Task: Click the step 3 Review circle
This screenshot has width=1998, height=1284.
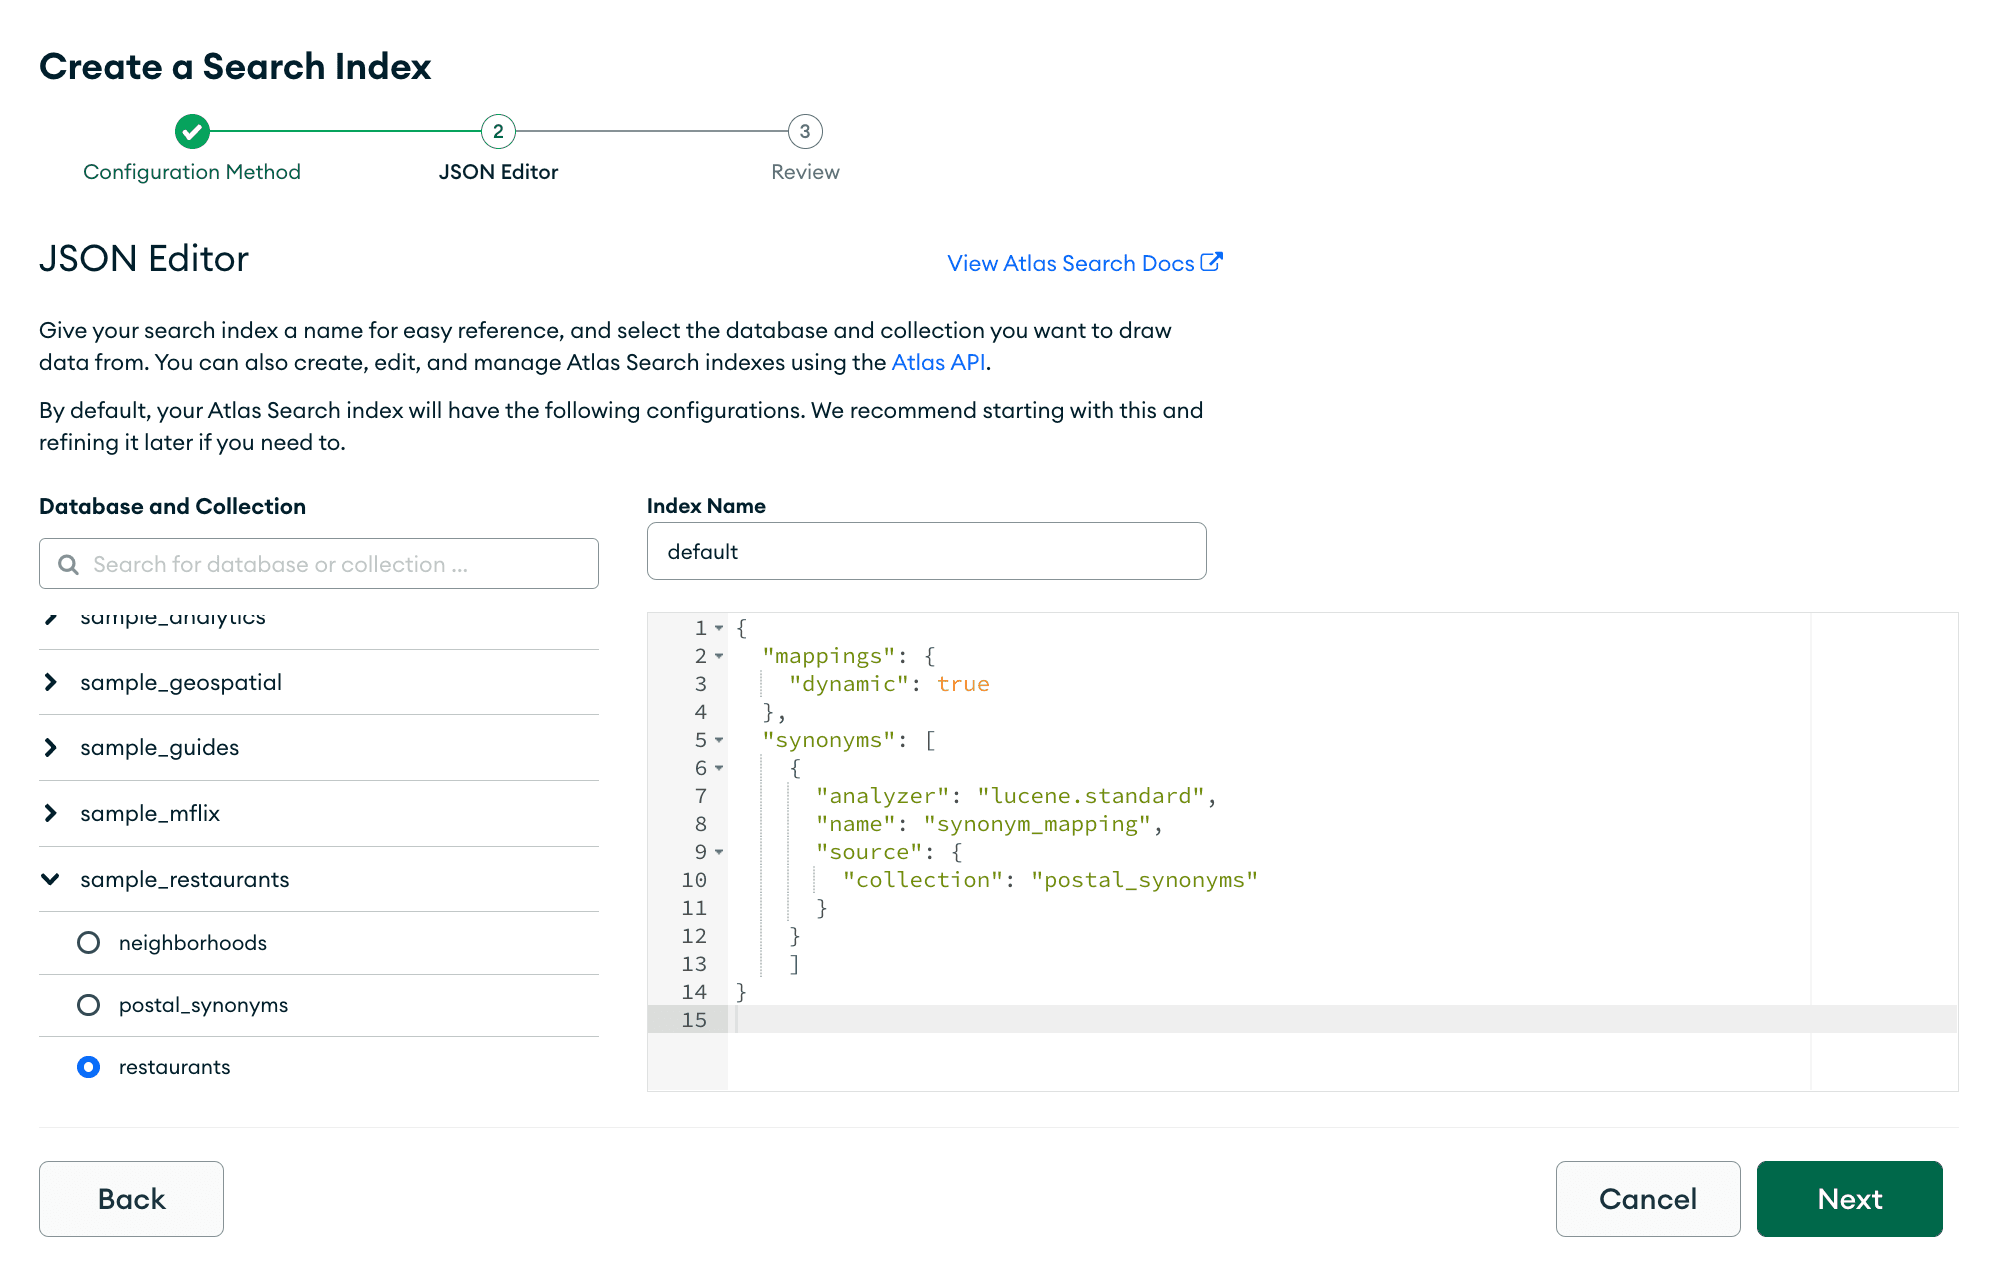Action: pos(805,131)
